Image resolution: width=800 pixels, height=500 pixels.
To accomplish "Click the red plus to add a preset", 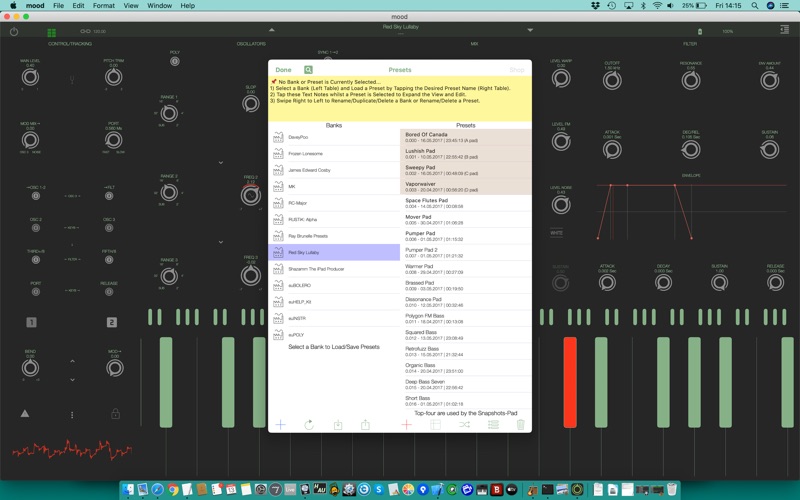I will point(406,424).
